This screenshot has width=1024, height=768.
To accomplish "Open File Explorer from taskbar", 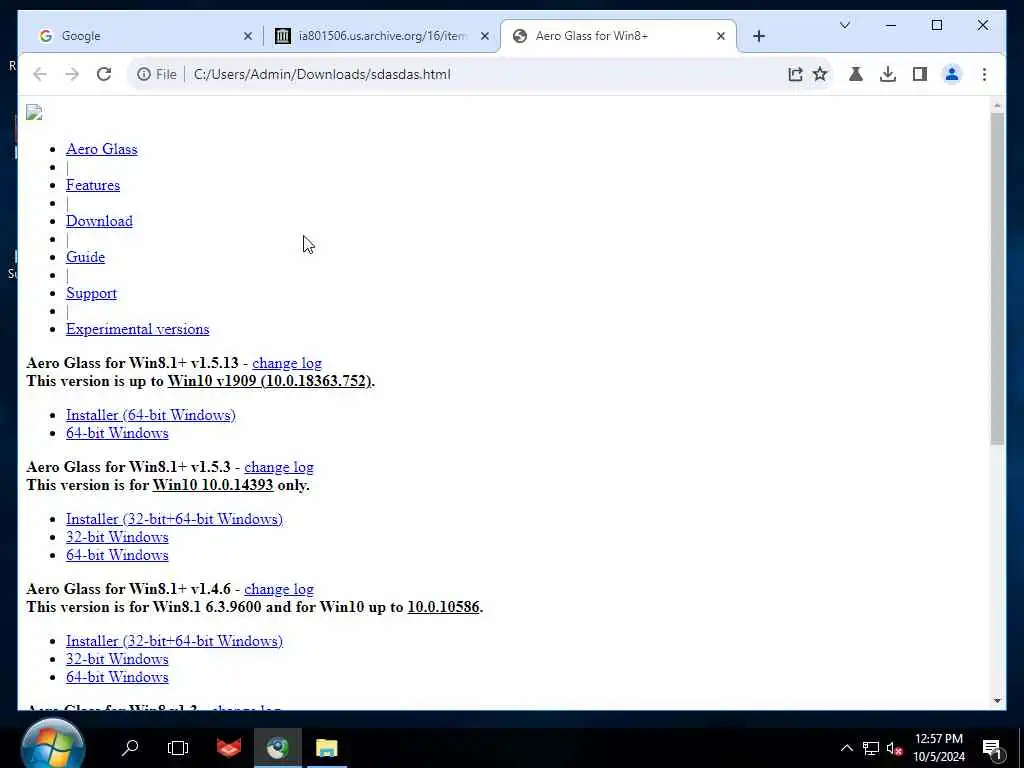I will 327,747.
